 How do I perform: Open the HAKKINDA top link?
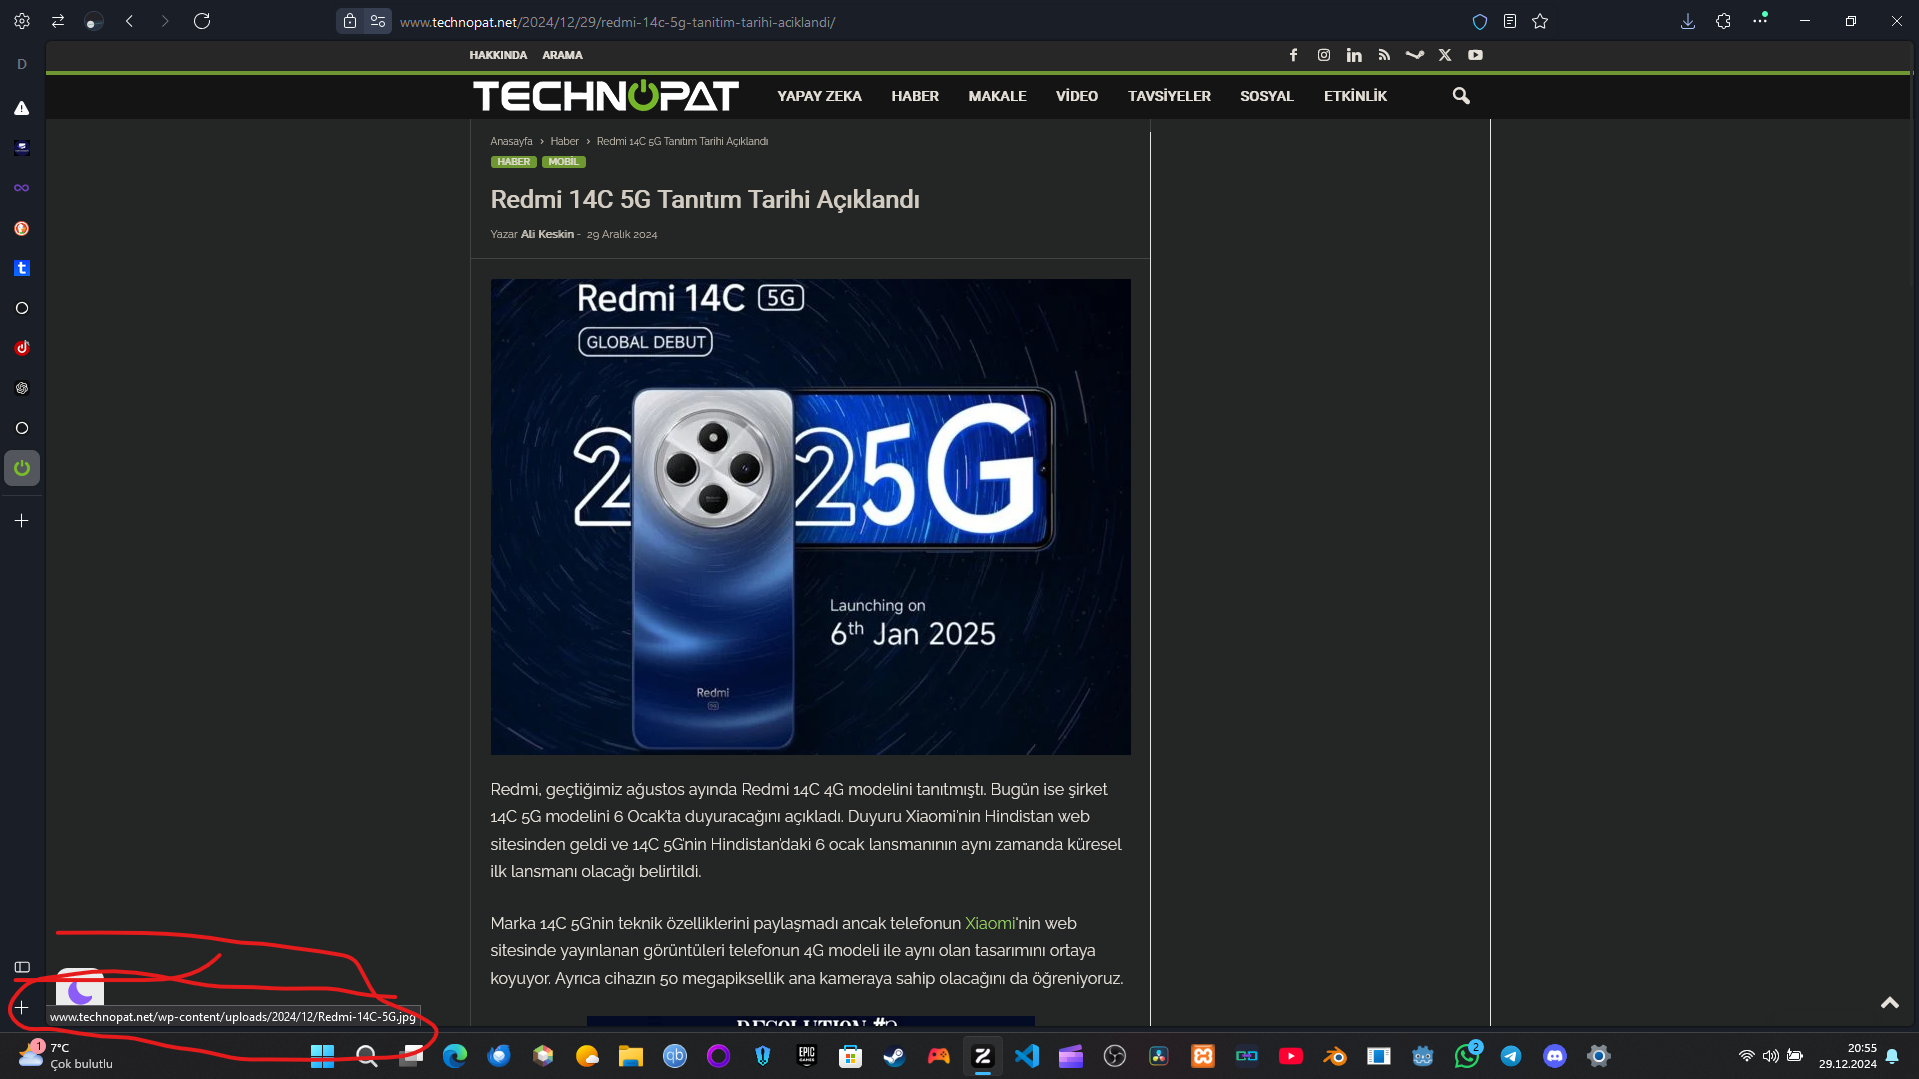click(498, 55)
